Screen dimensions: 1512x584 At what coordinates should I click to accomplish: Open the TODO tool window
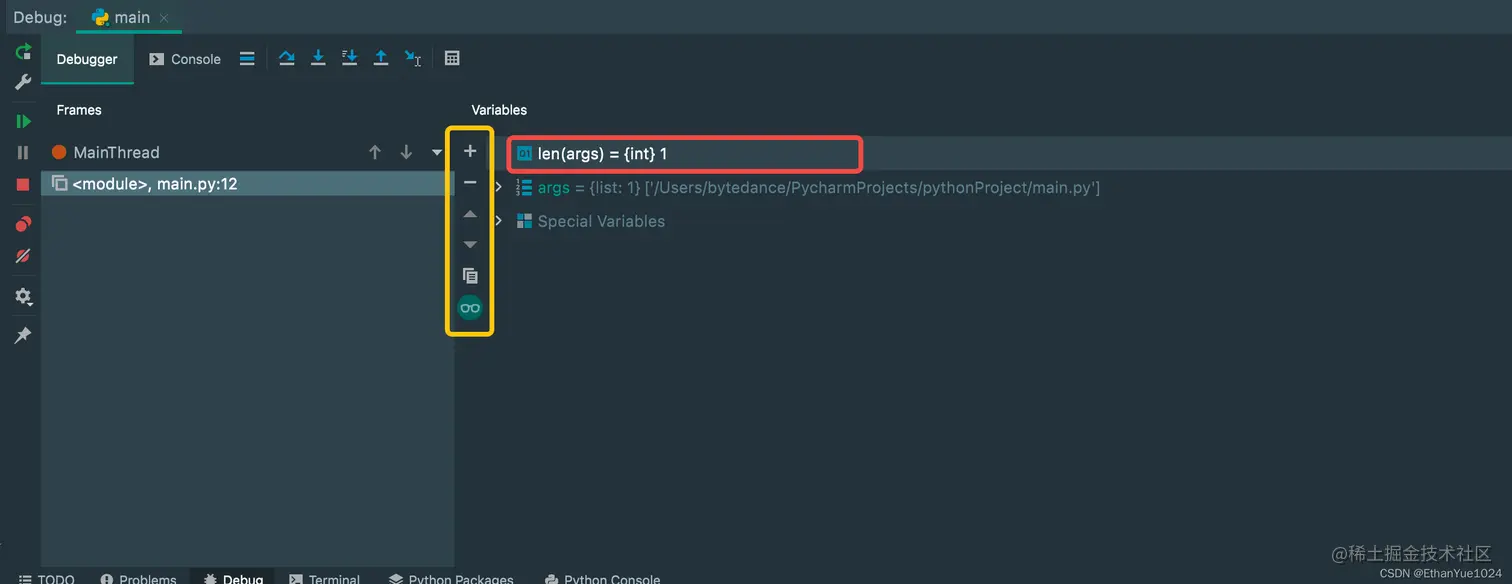[x=47, y=578]
